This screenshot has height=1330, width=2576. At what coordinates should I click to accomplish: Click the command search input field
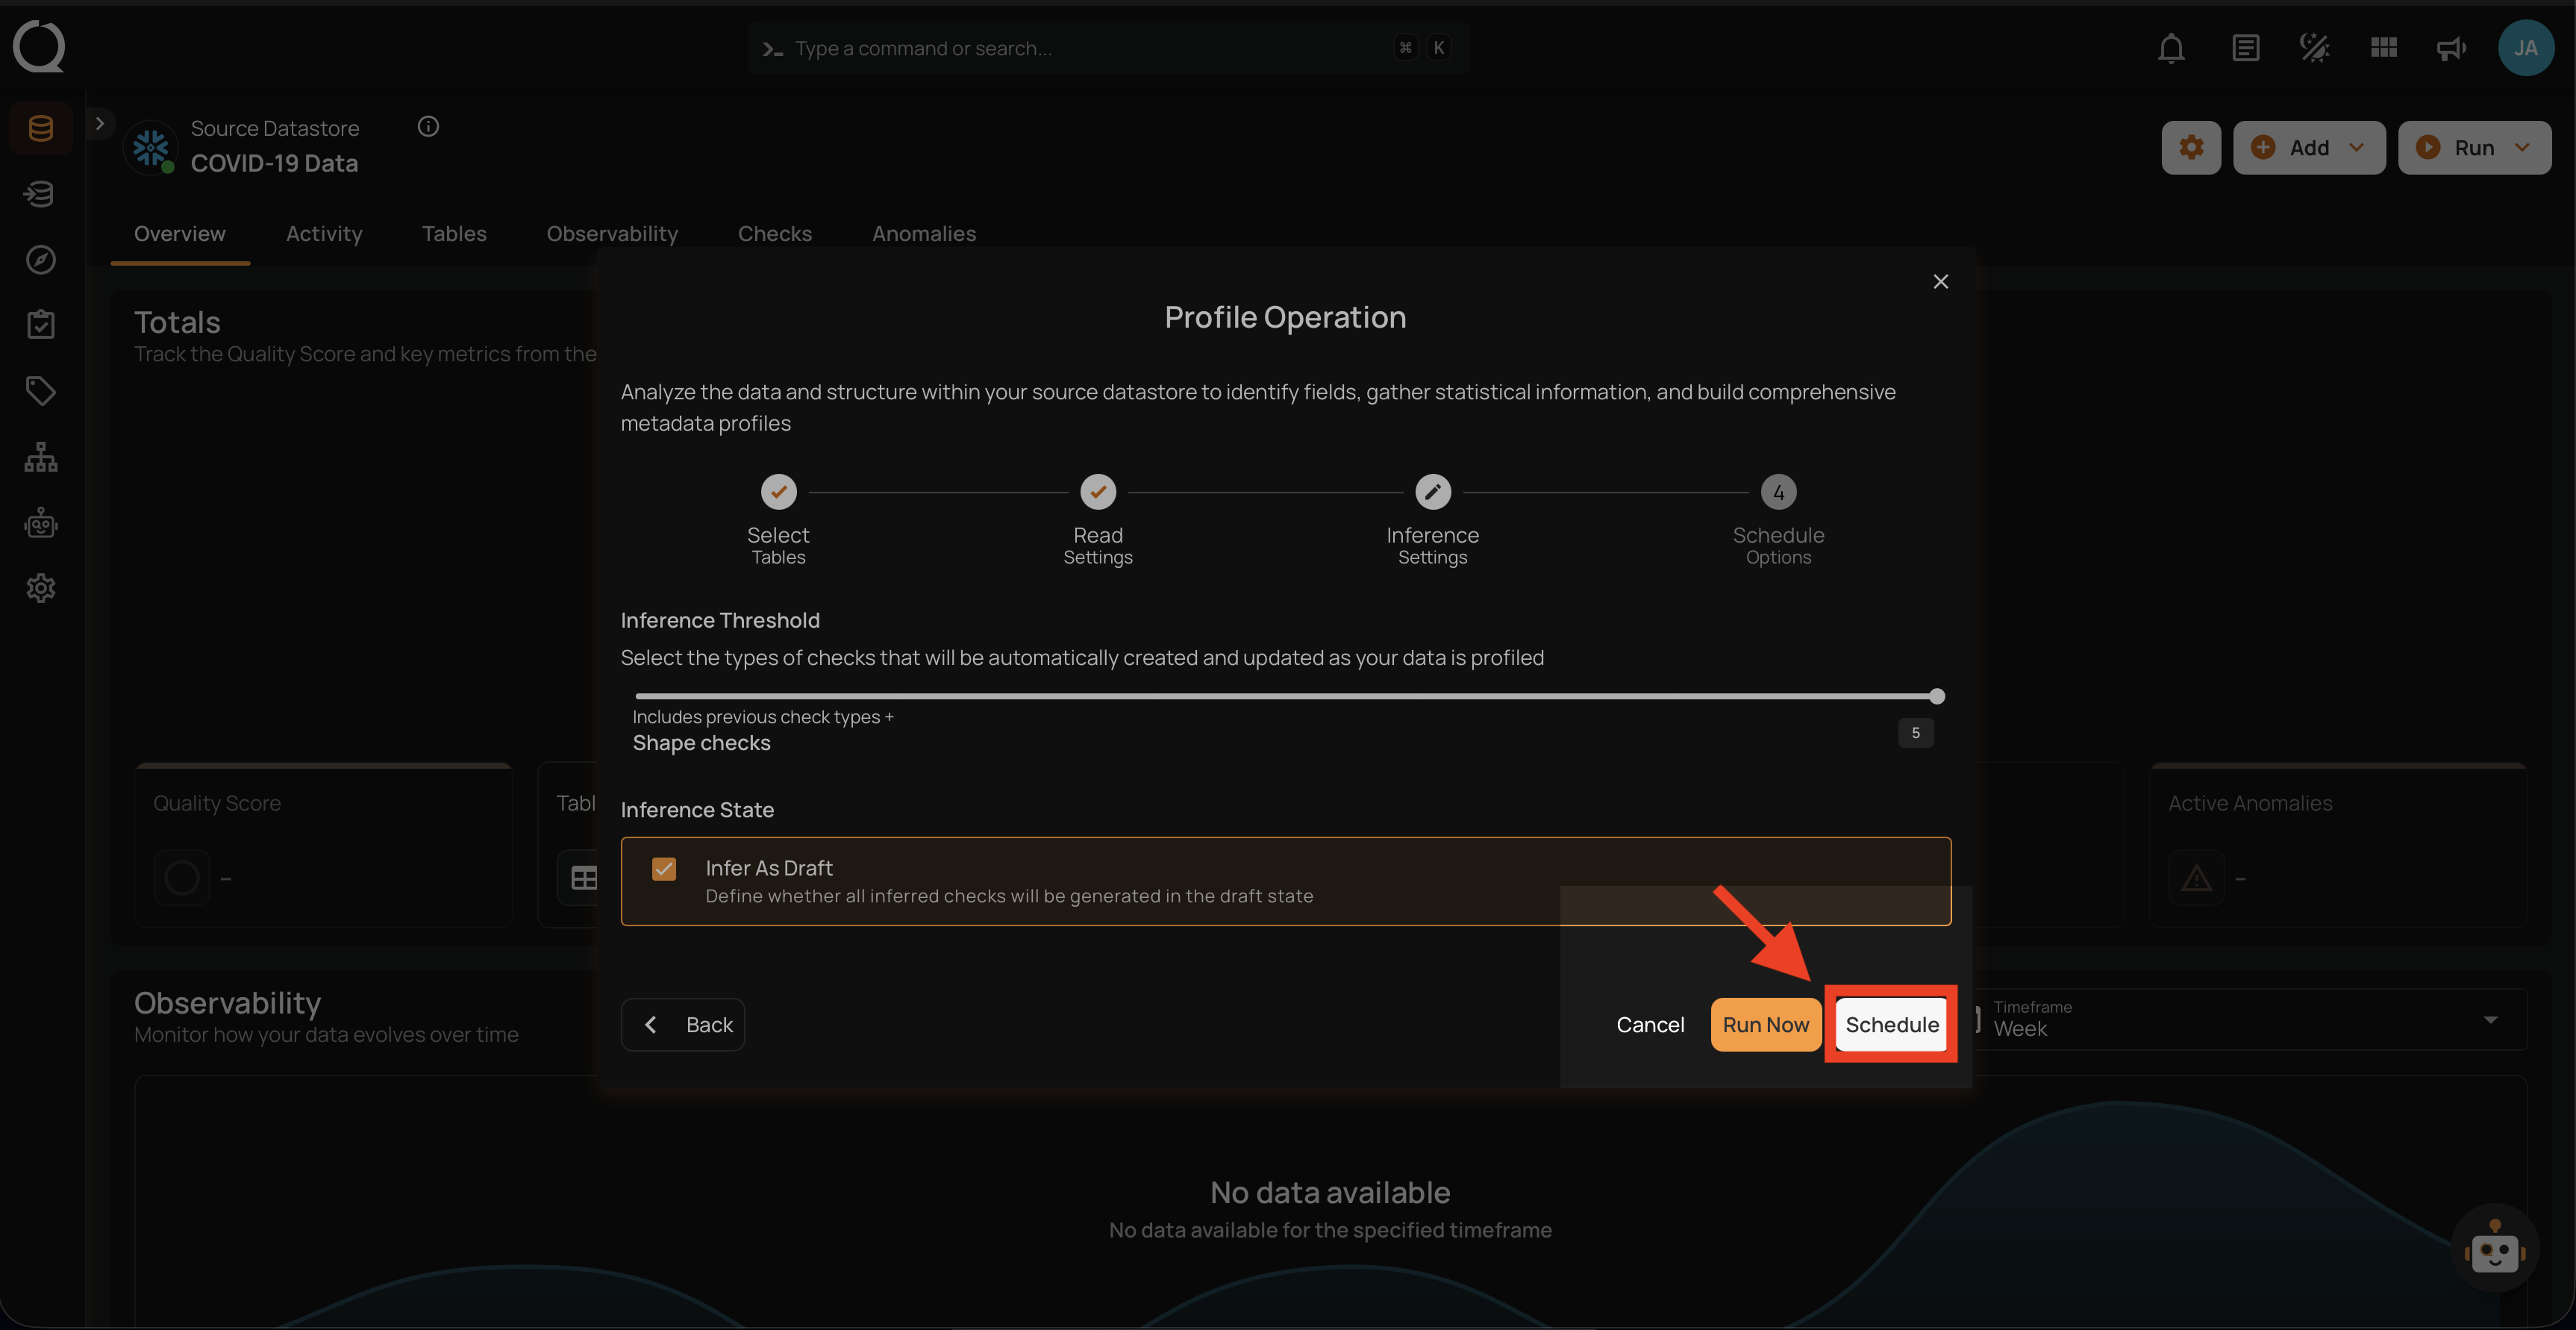pyautogui.click(x=1100, y=47)
